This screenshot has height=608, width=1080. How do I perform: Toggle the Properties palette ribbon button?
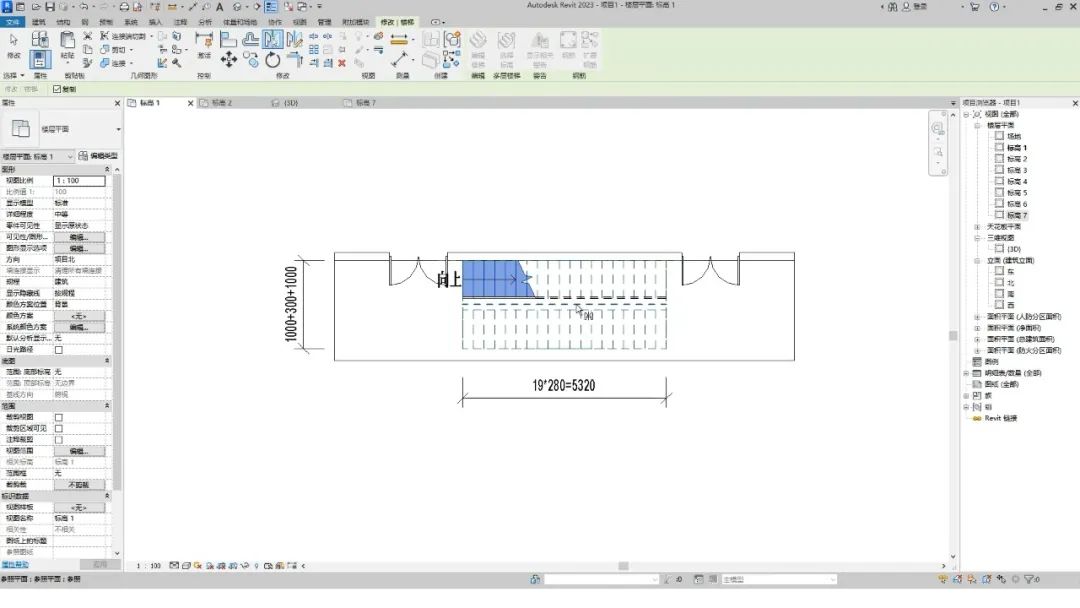[x=40, y=60]
